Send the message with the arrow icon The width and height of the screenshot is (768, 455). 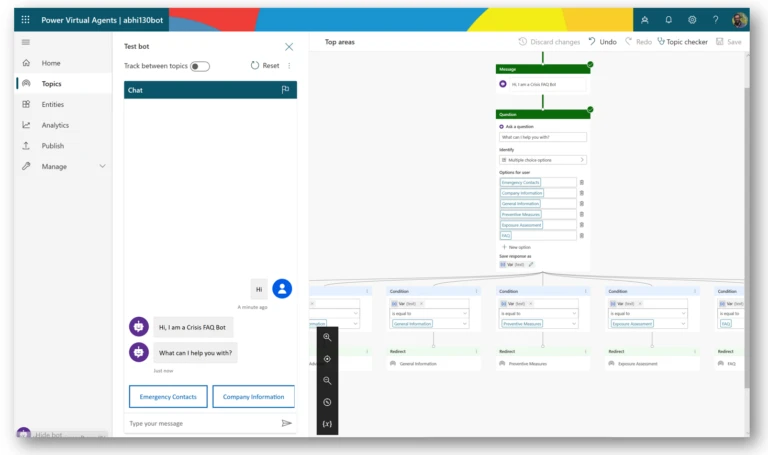click(x=287, y=423)
